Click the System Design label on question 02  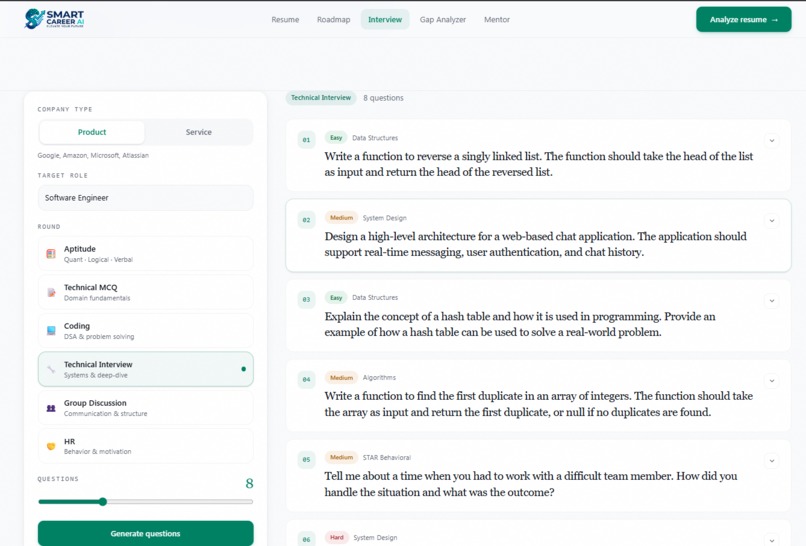(384, 218)
